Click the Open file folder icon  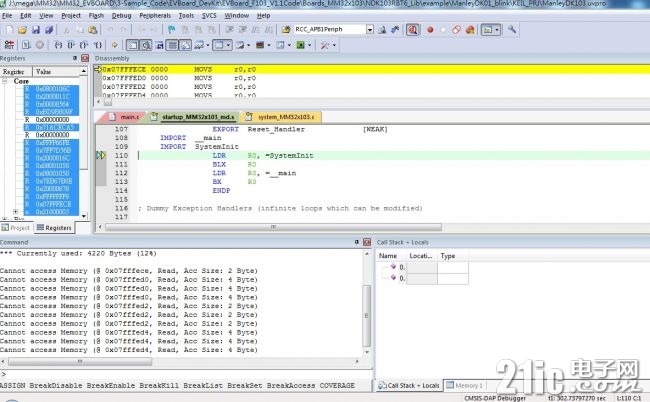(x=22, y=30)
